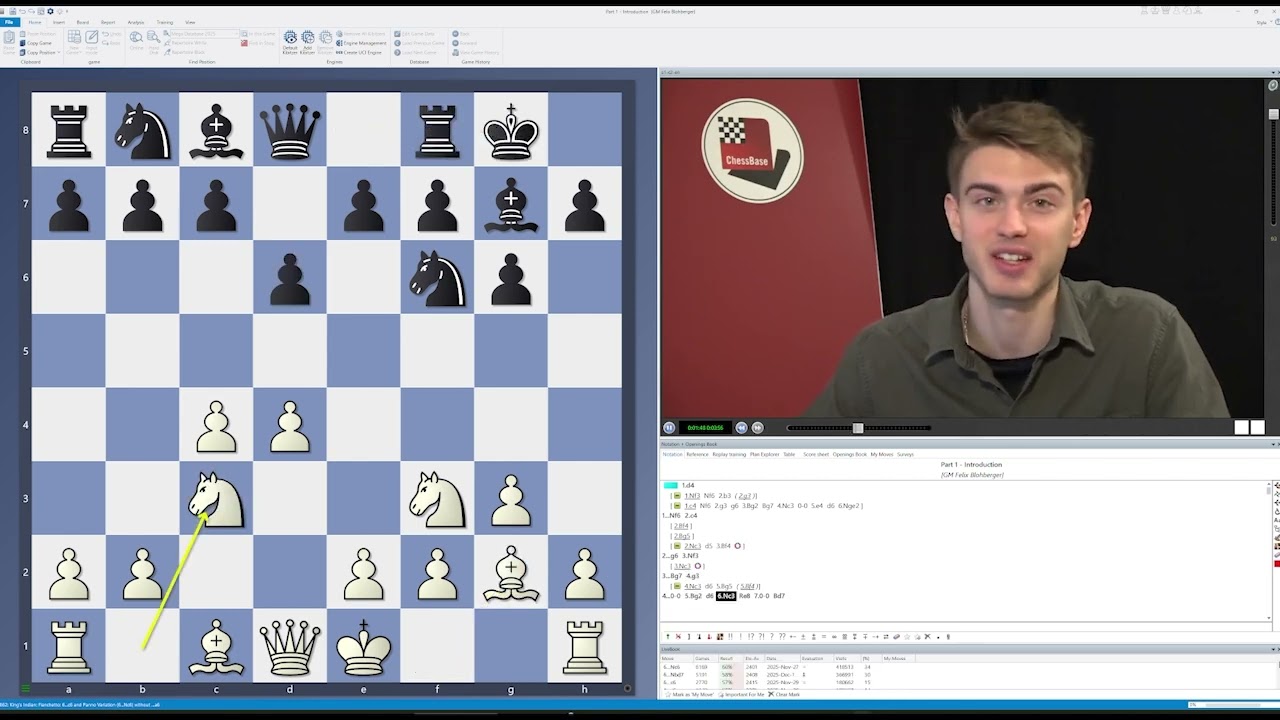The width and height of the screenshot is (1280, 720).
Task: Select the My Moves tab
Action: pos(882,454)
